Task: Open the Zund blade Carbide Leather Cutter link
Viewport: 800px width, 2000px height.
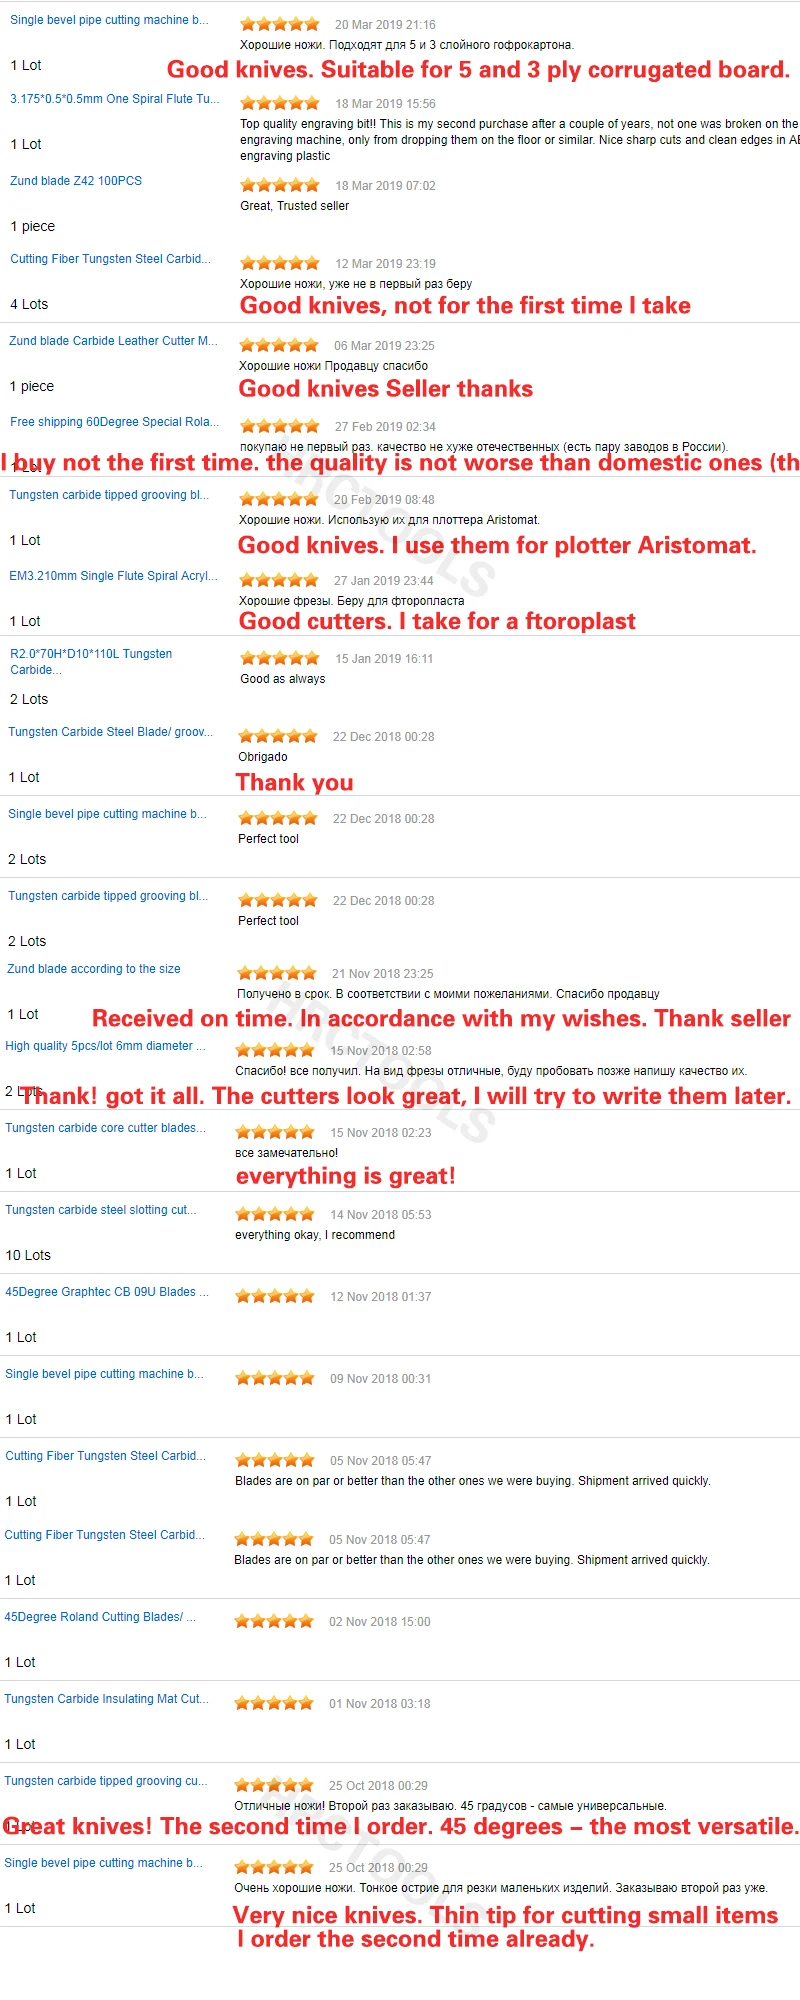Action: [113, 341]
